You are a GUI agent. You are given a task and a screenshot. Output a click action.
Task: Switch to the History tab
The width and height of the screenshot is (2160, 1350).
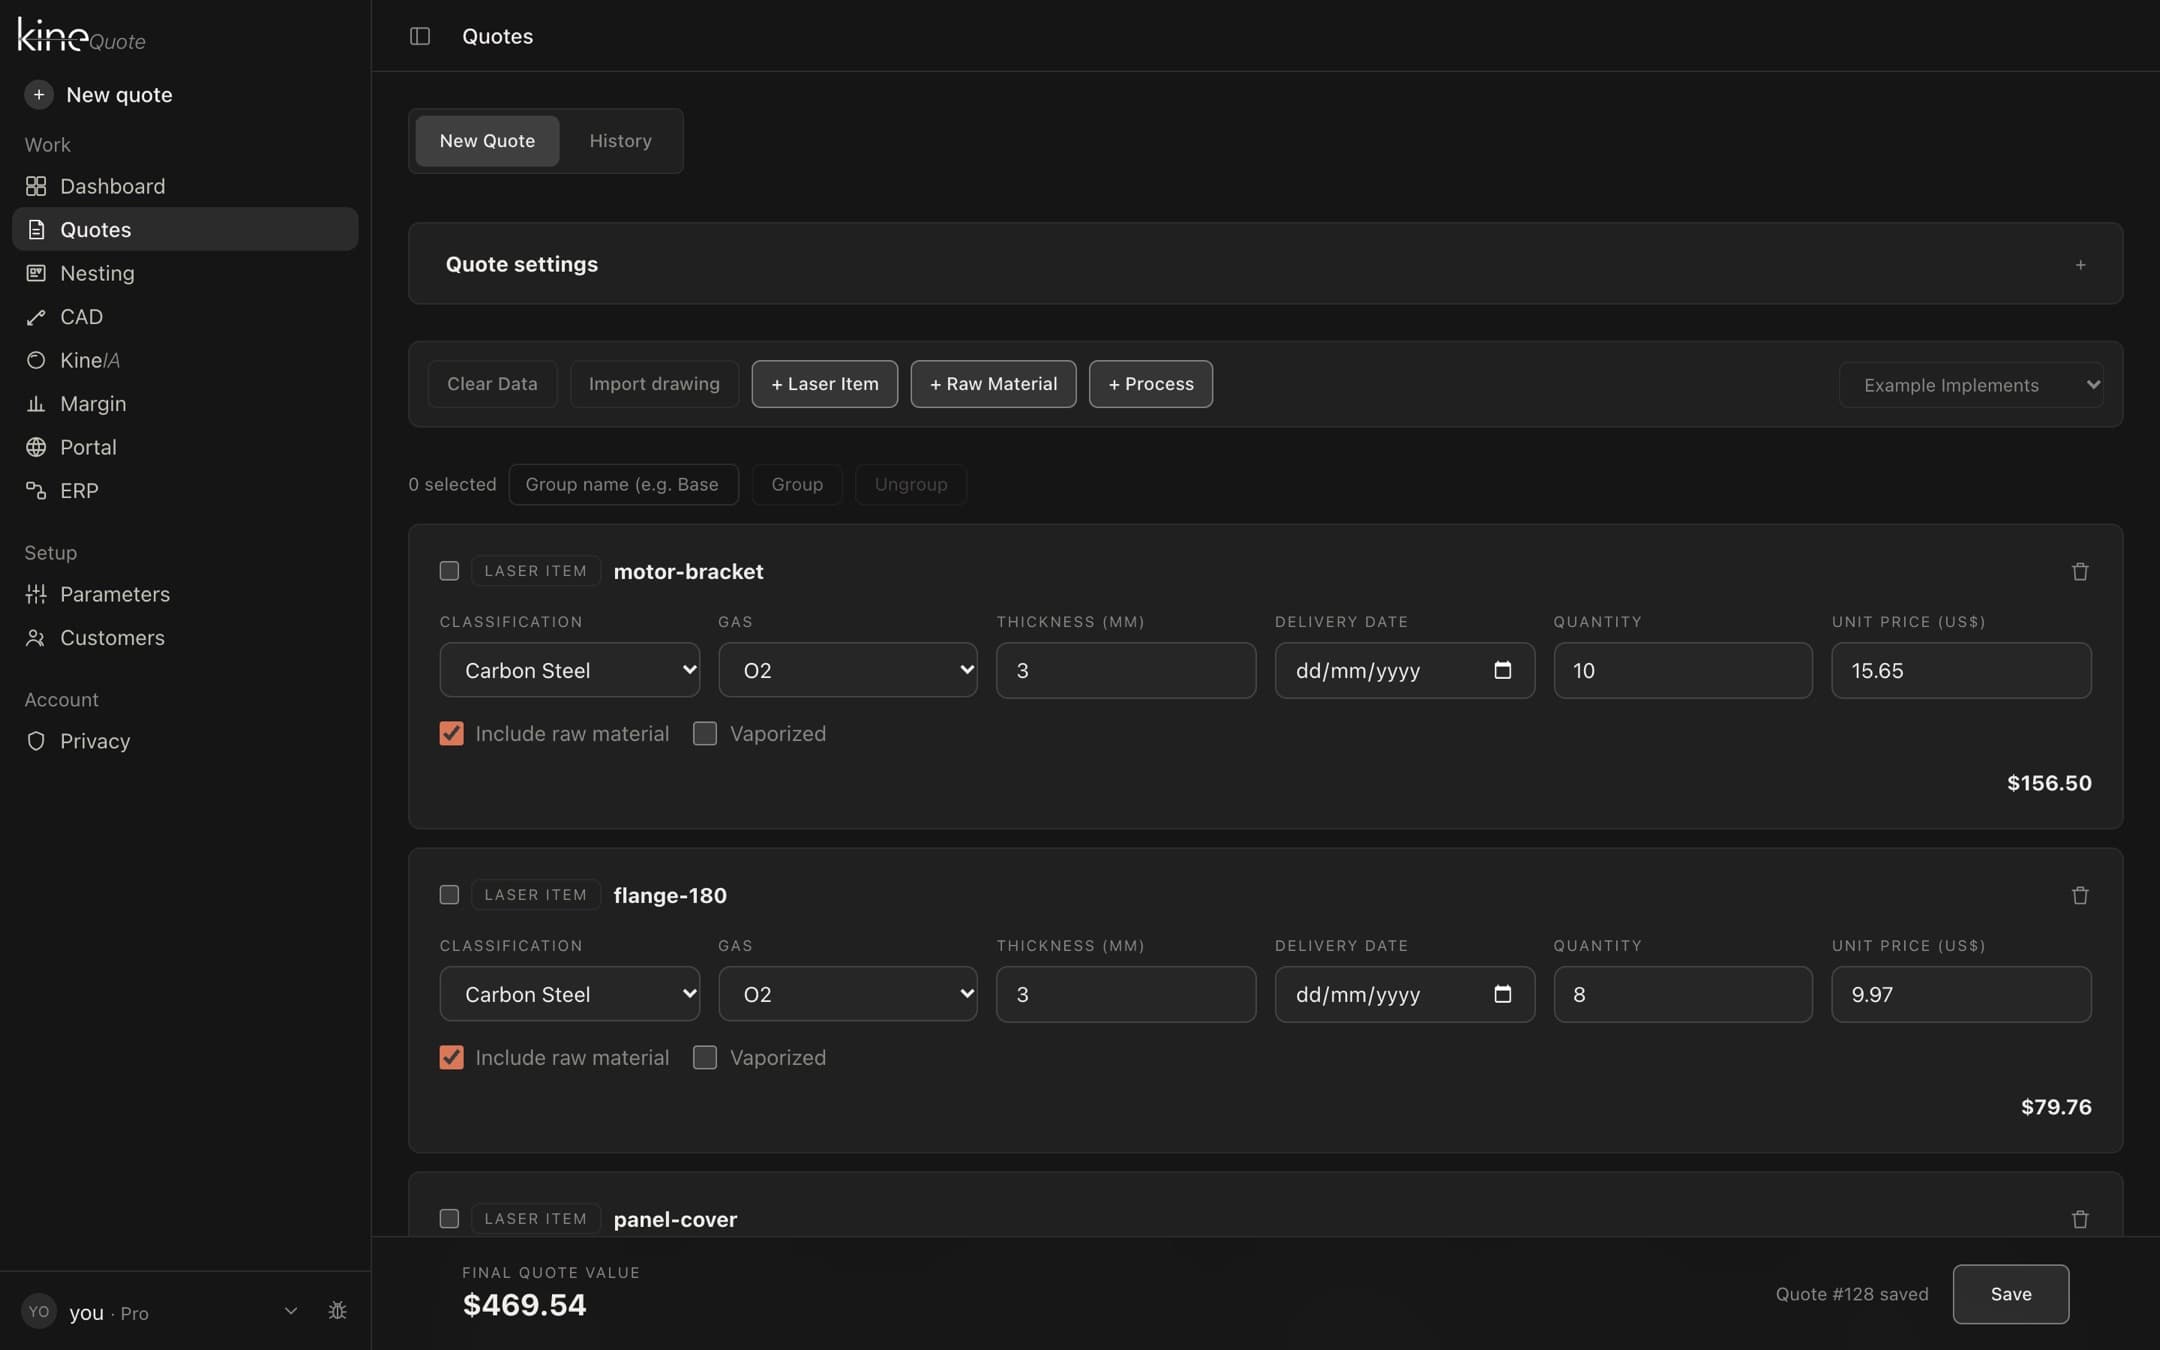tap(620, 141)
